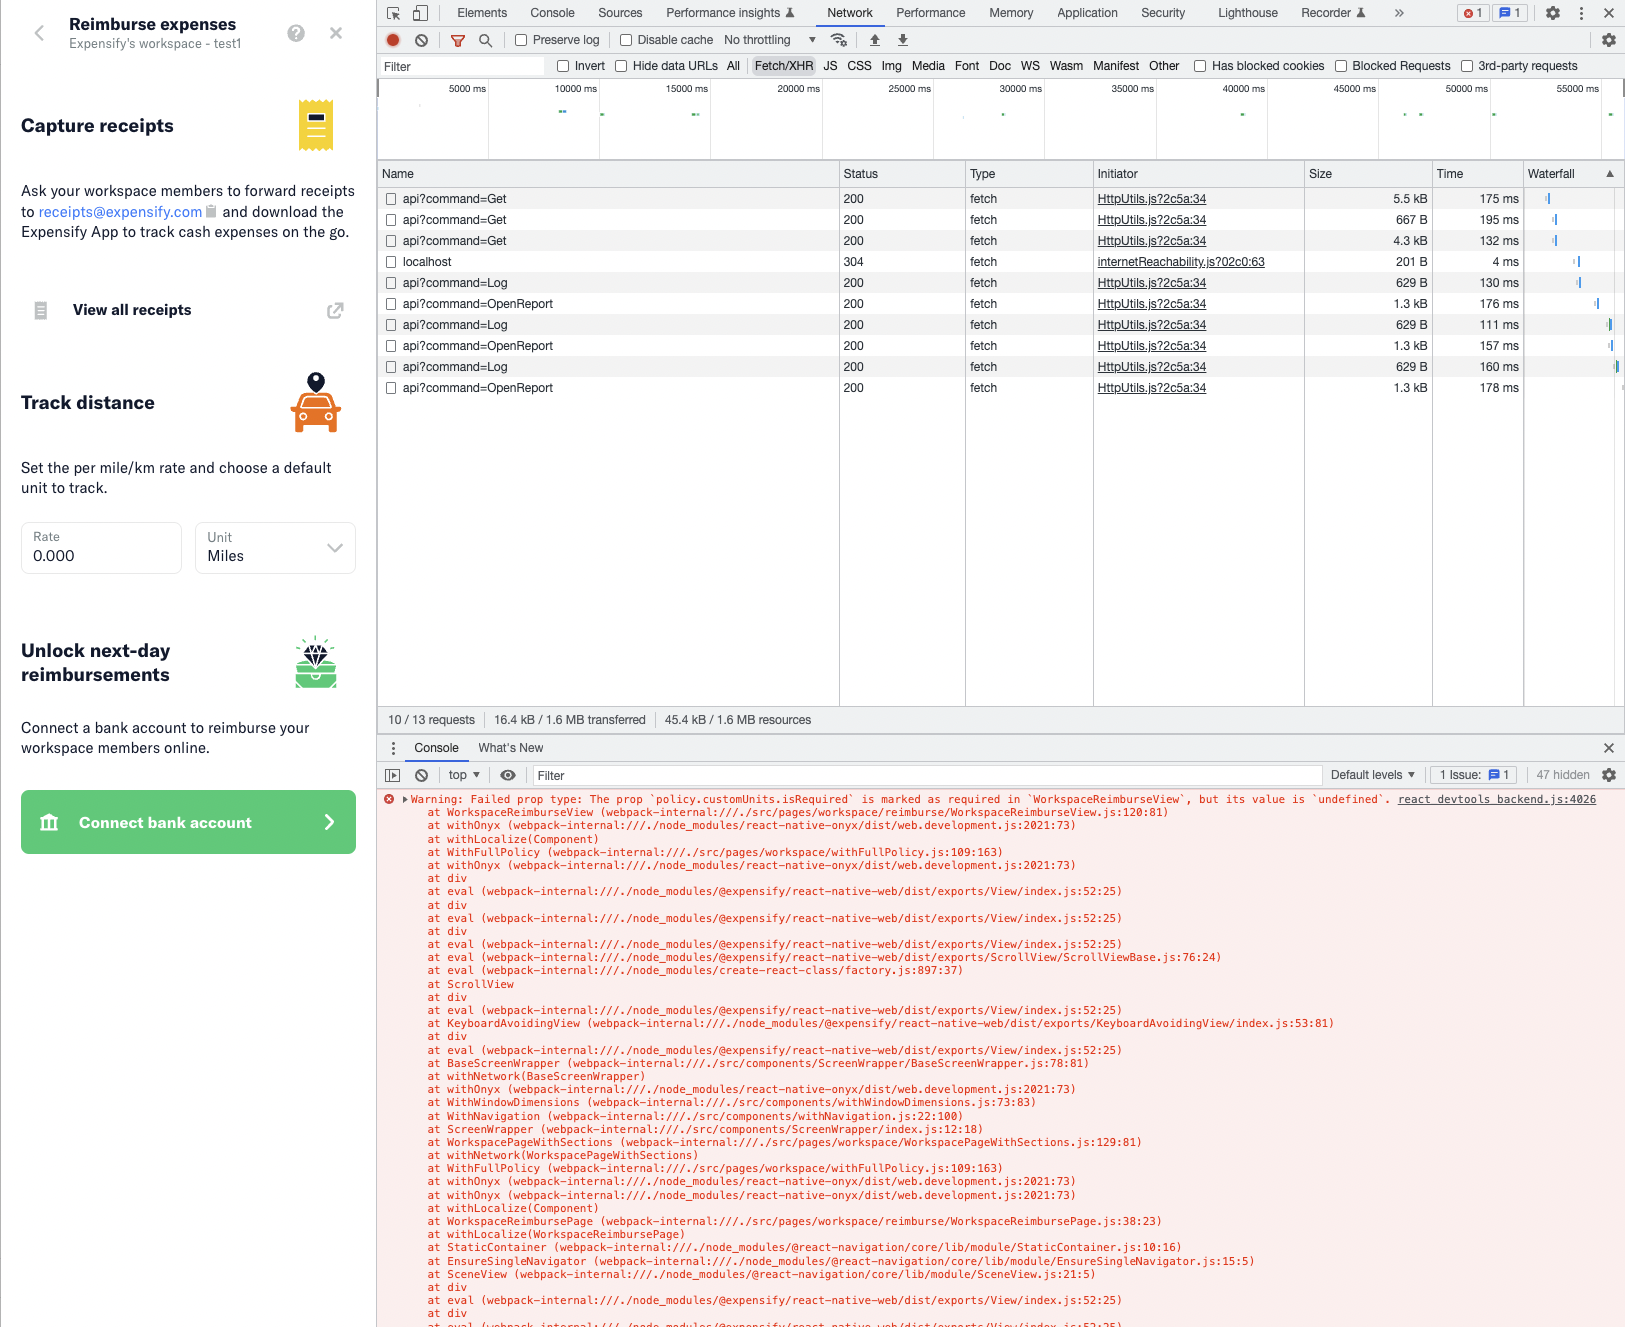Click the network Filter text field
The width and height of the screenshot is (1625, 1327).
coord(462,66)
